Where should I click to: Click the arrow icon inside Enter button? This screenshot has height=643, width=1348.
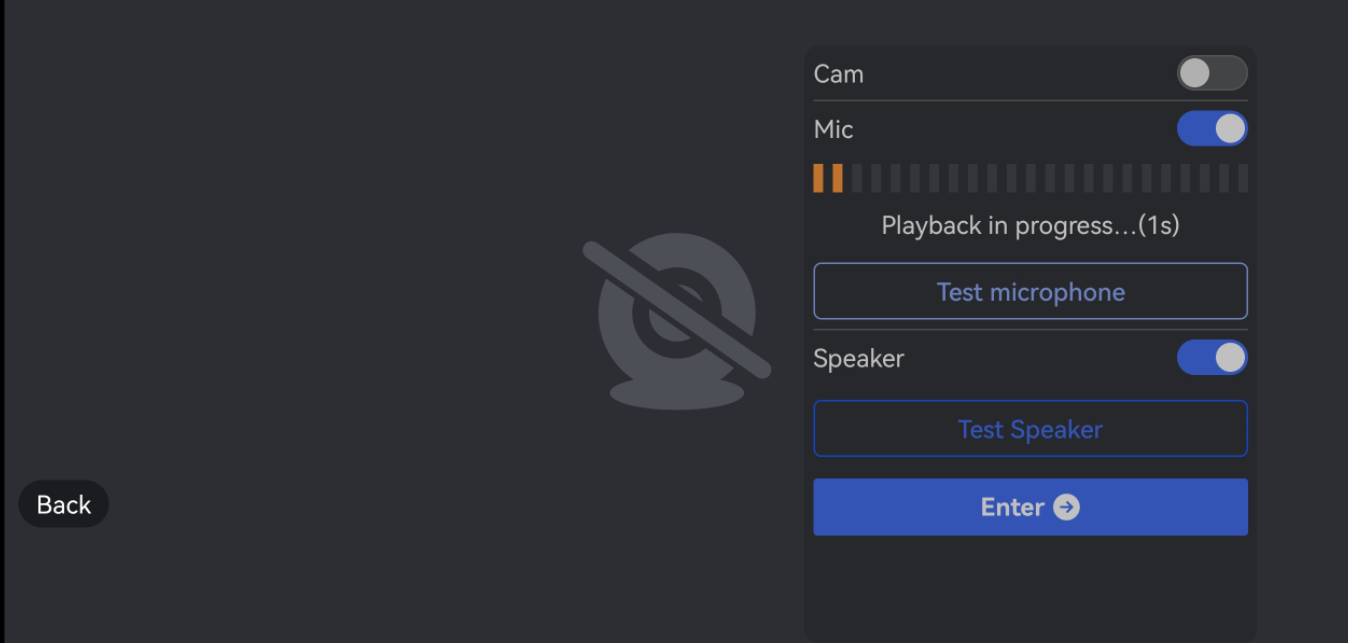1067,507
